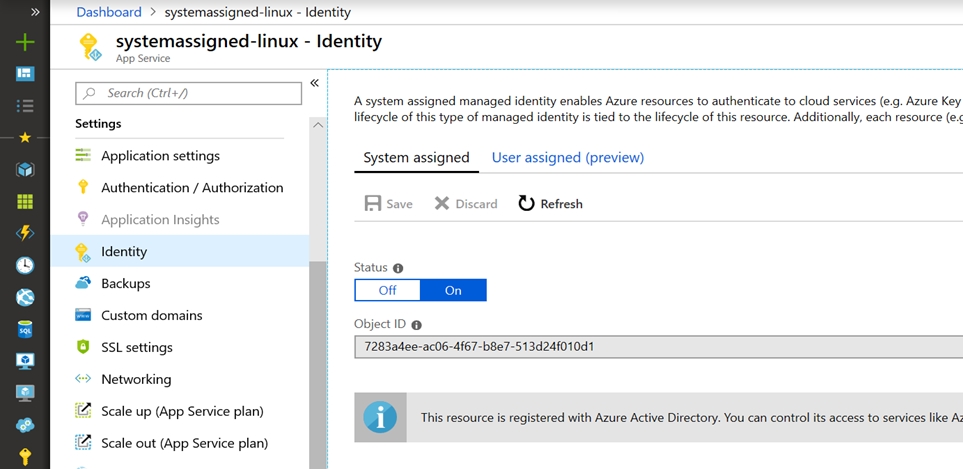Screen dimensions: 963x469
Task: Open Dashboard breadcrumb link
Action: click(x=109, y=12)
